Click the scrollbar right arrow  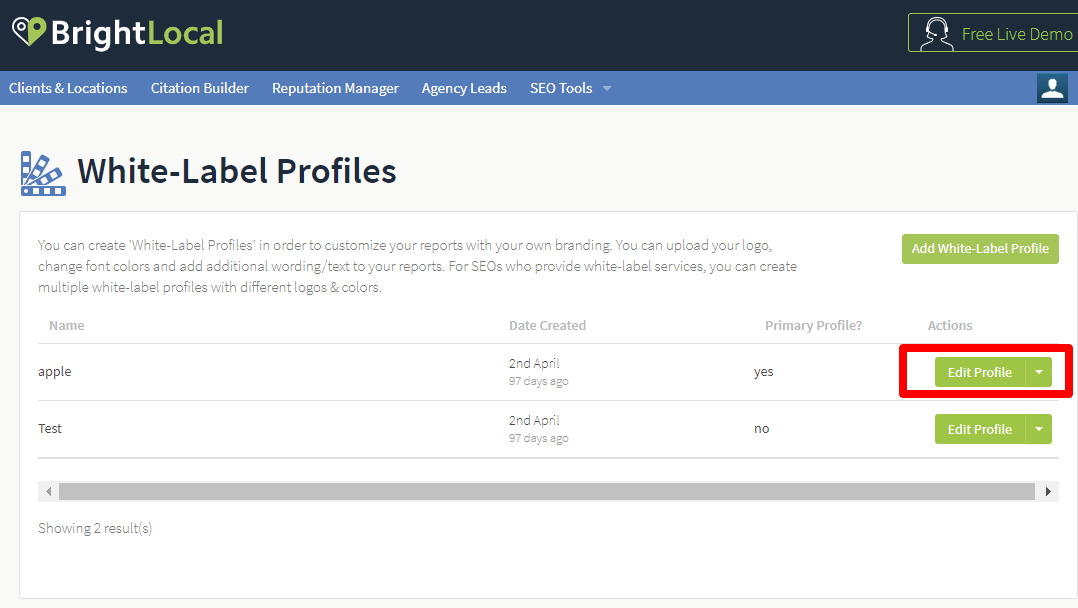[x=1048, y=491]
